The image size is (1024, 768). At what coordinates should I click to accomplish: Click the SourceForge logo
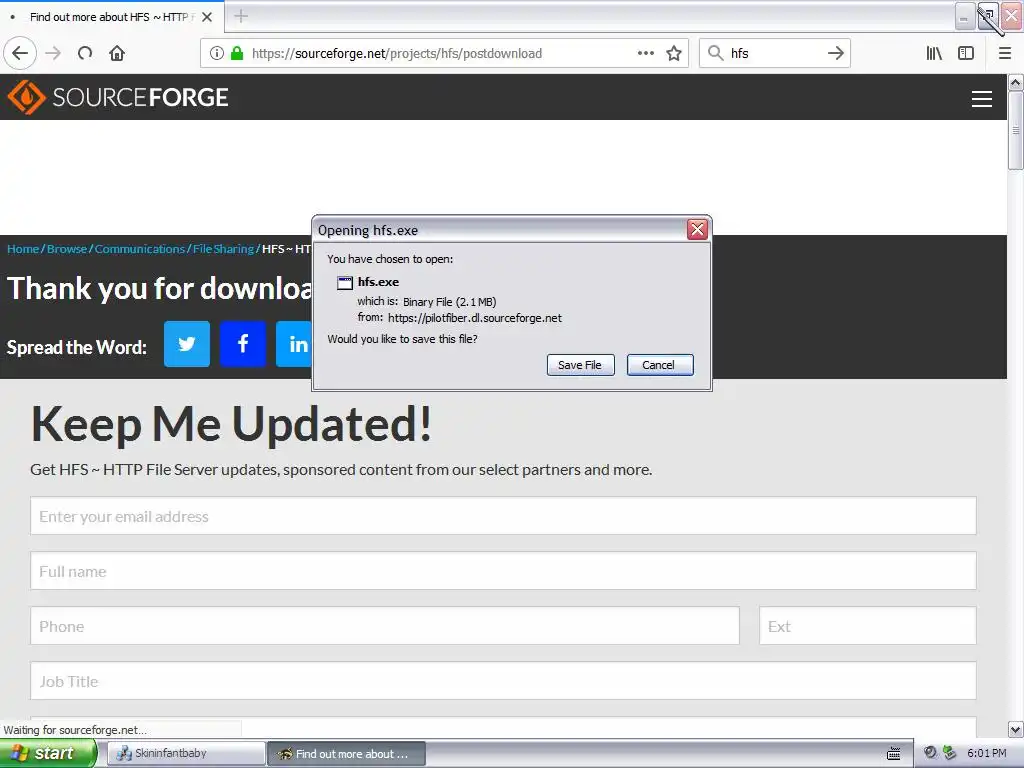pos(118,97)
